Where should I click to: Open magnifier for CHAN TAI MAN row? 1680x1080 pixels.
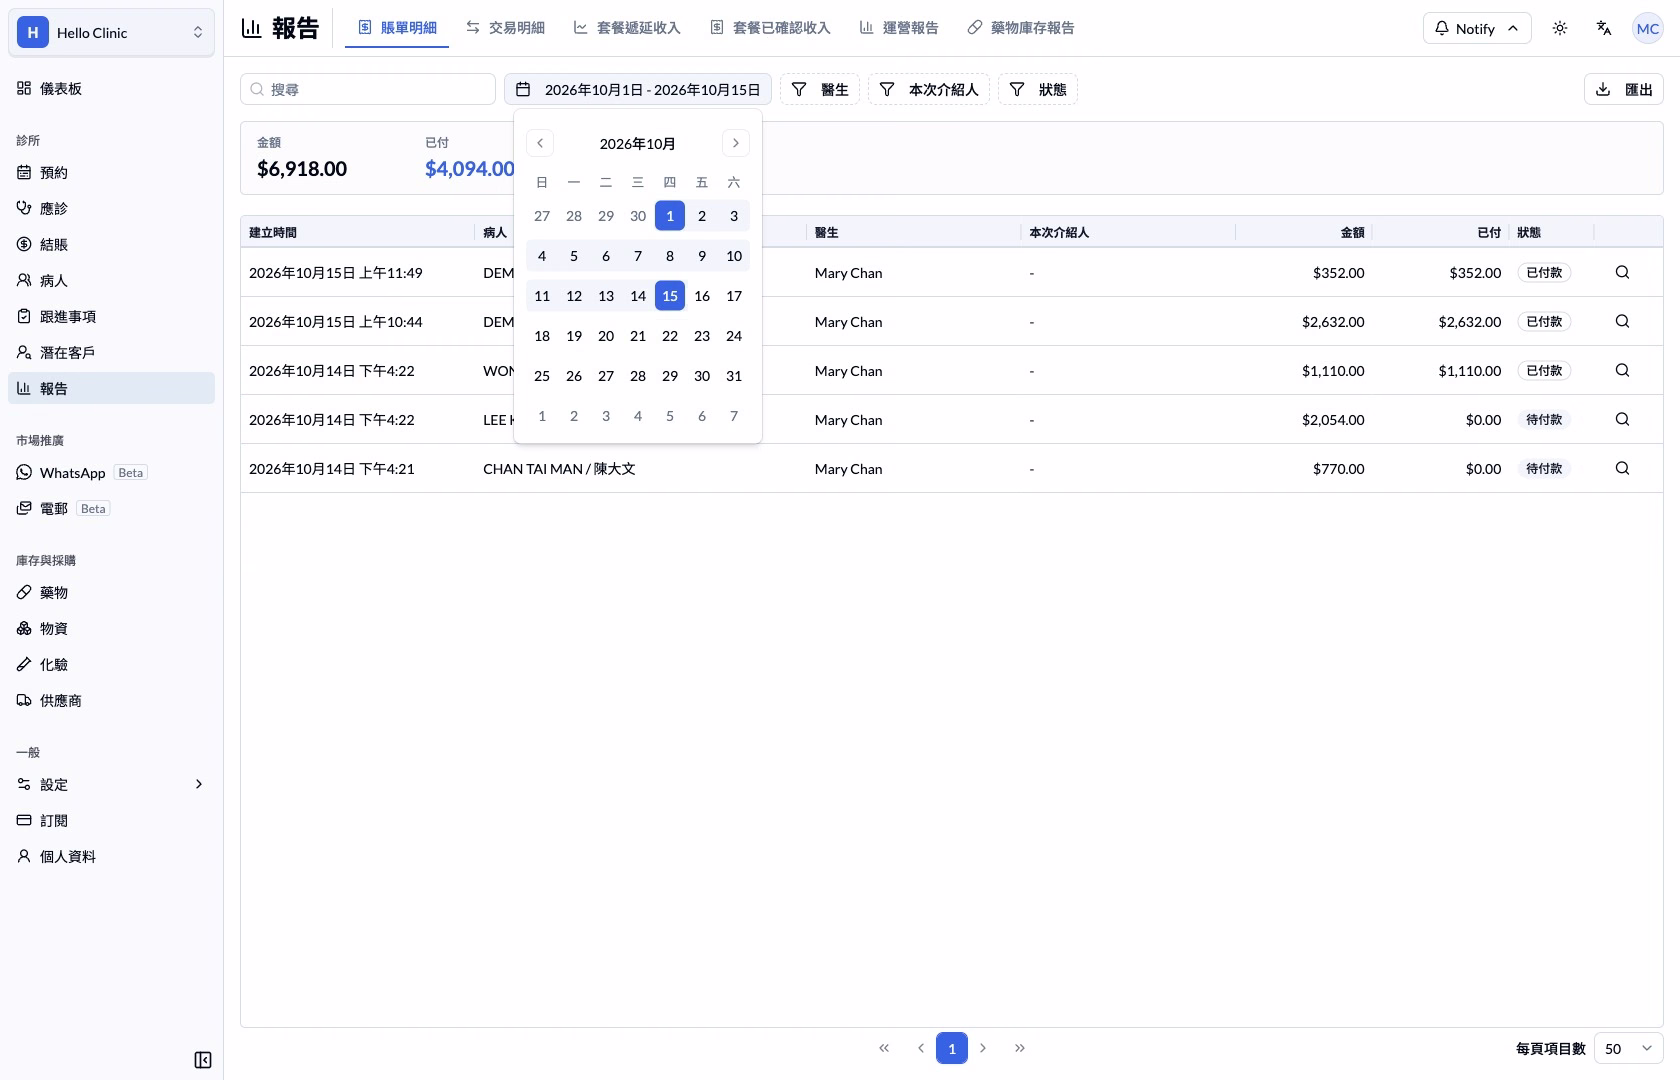pyautogui.click(x=1622, y=468)
